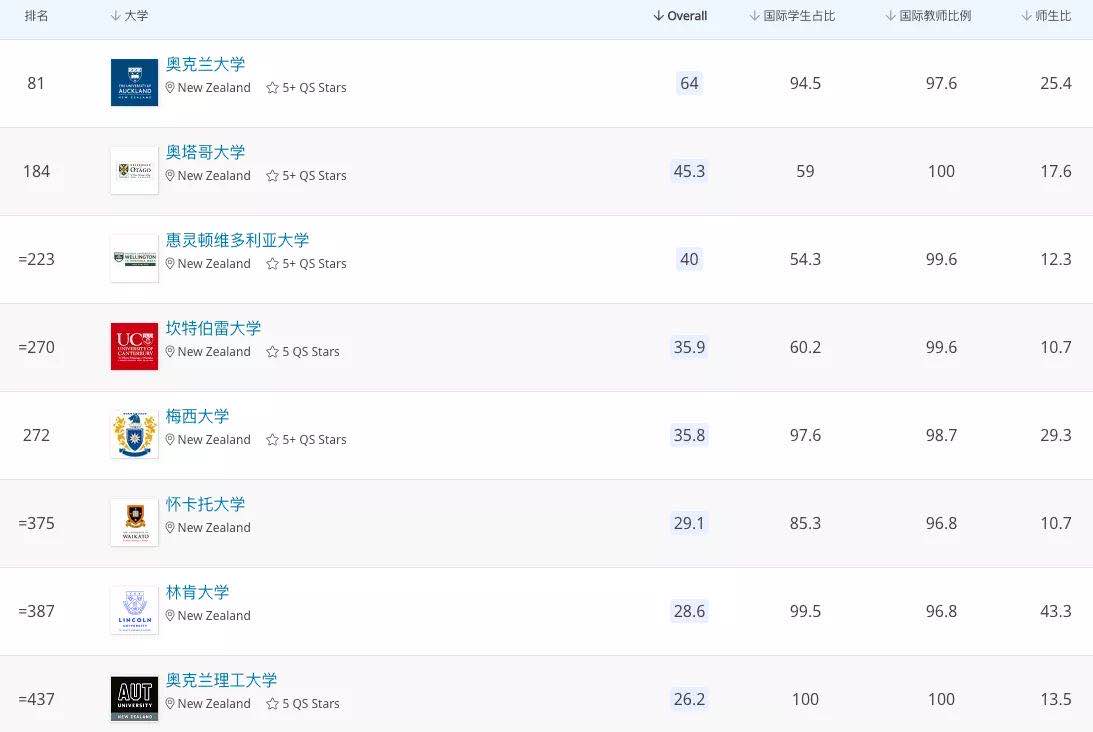Viewport: 1093px width, 732px height.
Task: Click the rank value =387
Action: point(36,611)
